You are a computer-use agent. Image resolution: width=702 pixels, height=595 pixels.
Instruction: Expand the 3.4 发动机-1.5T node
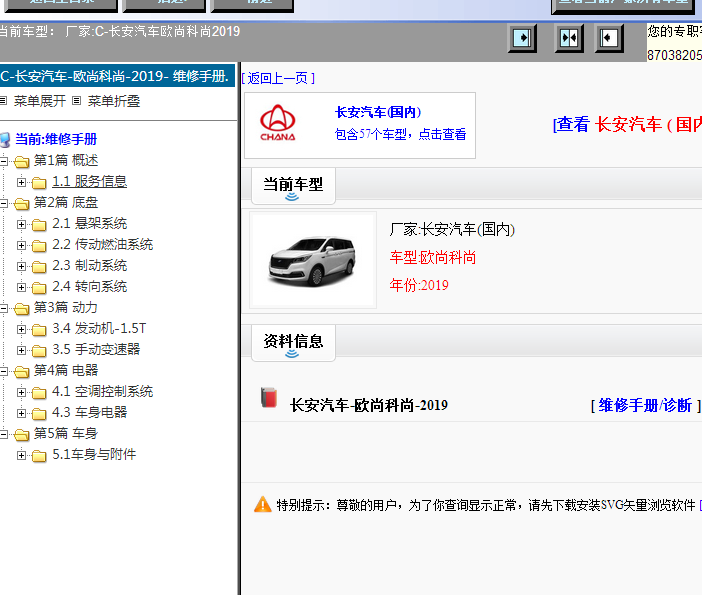pos(21,330)
